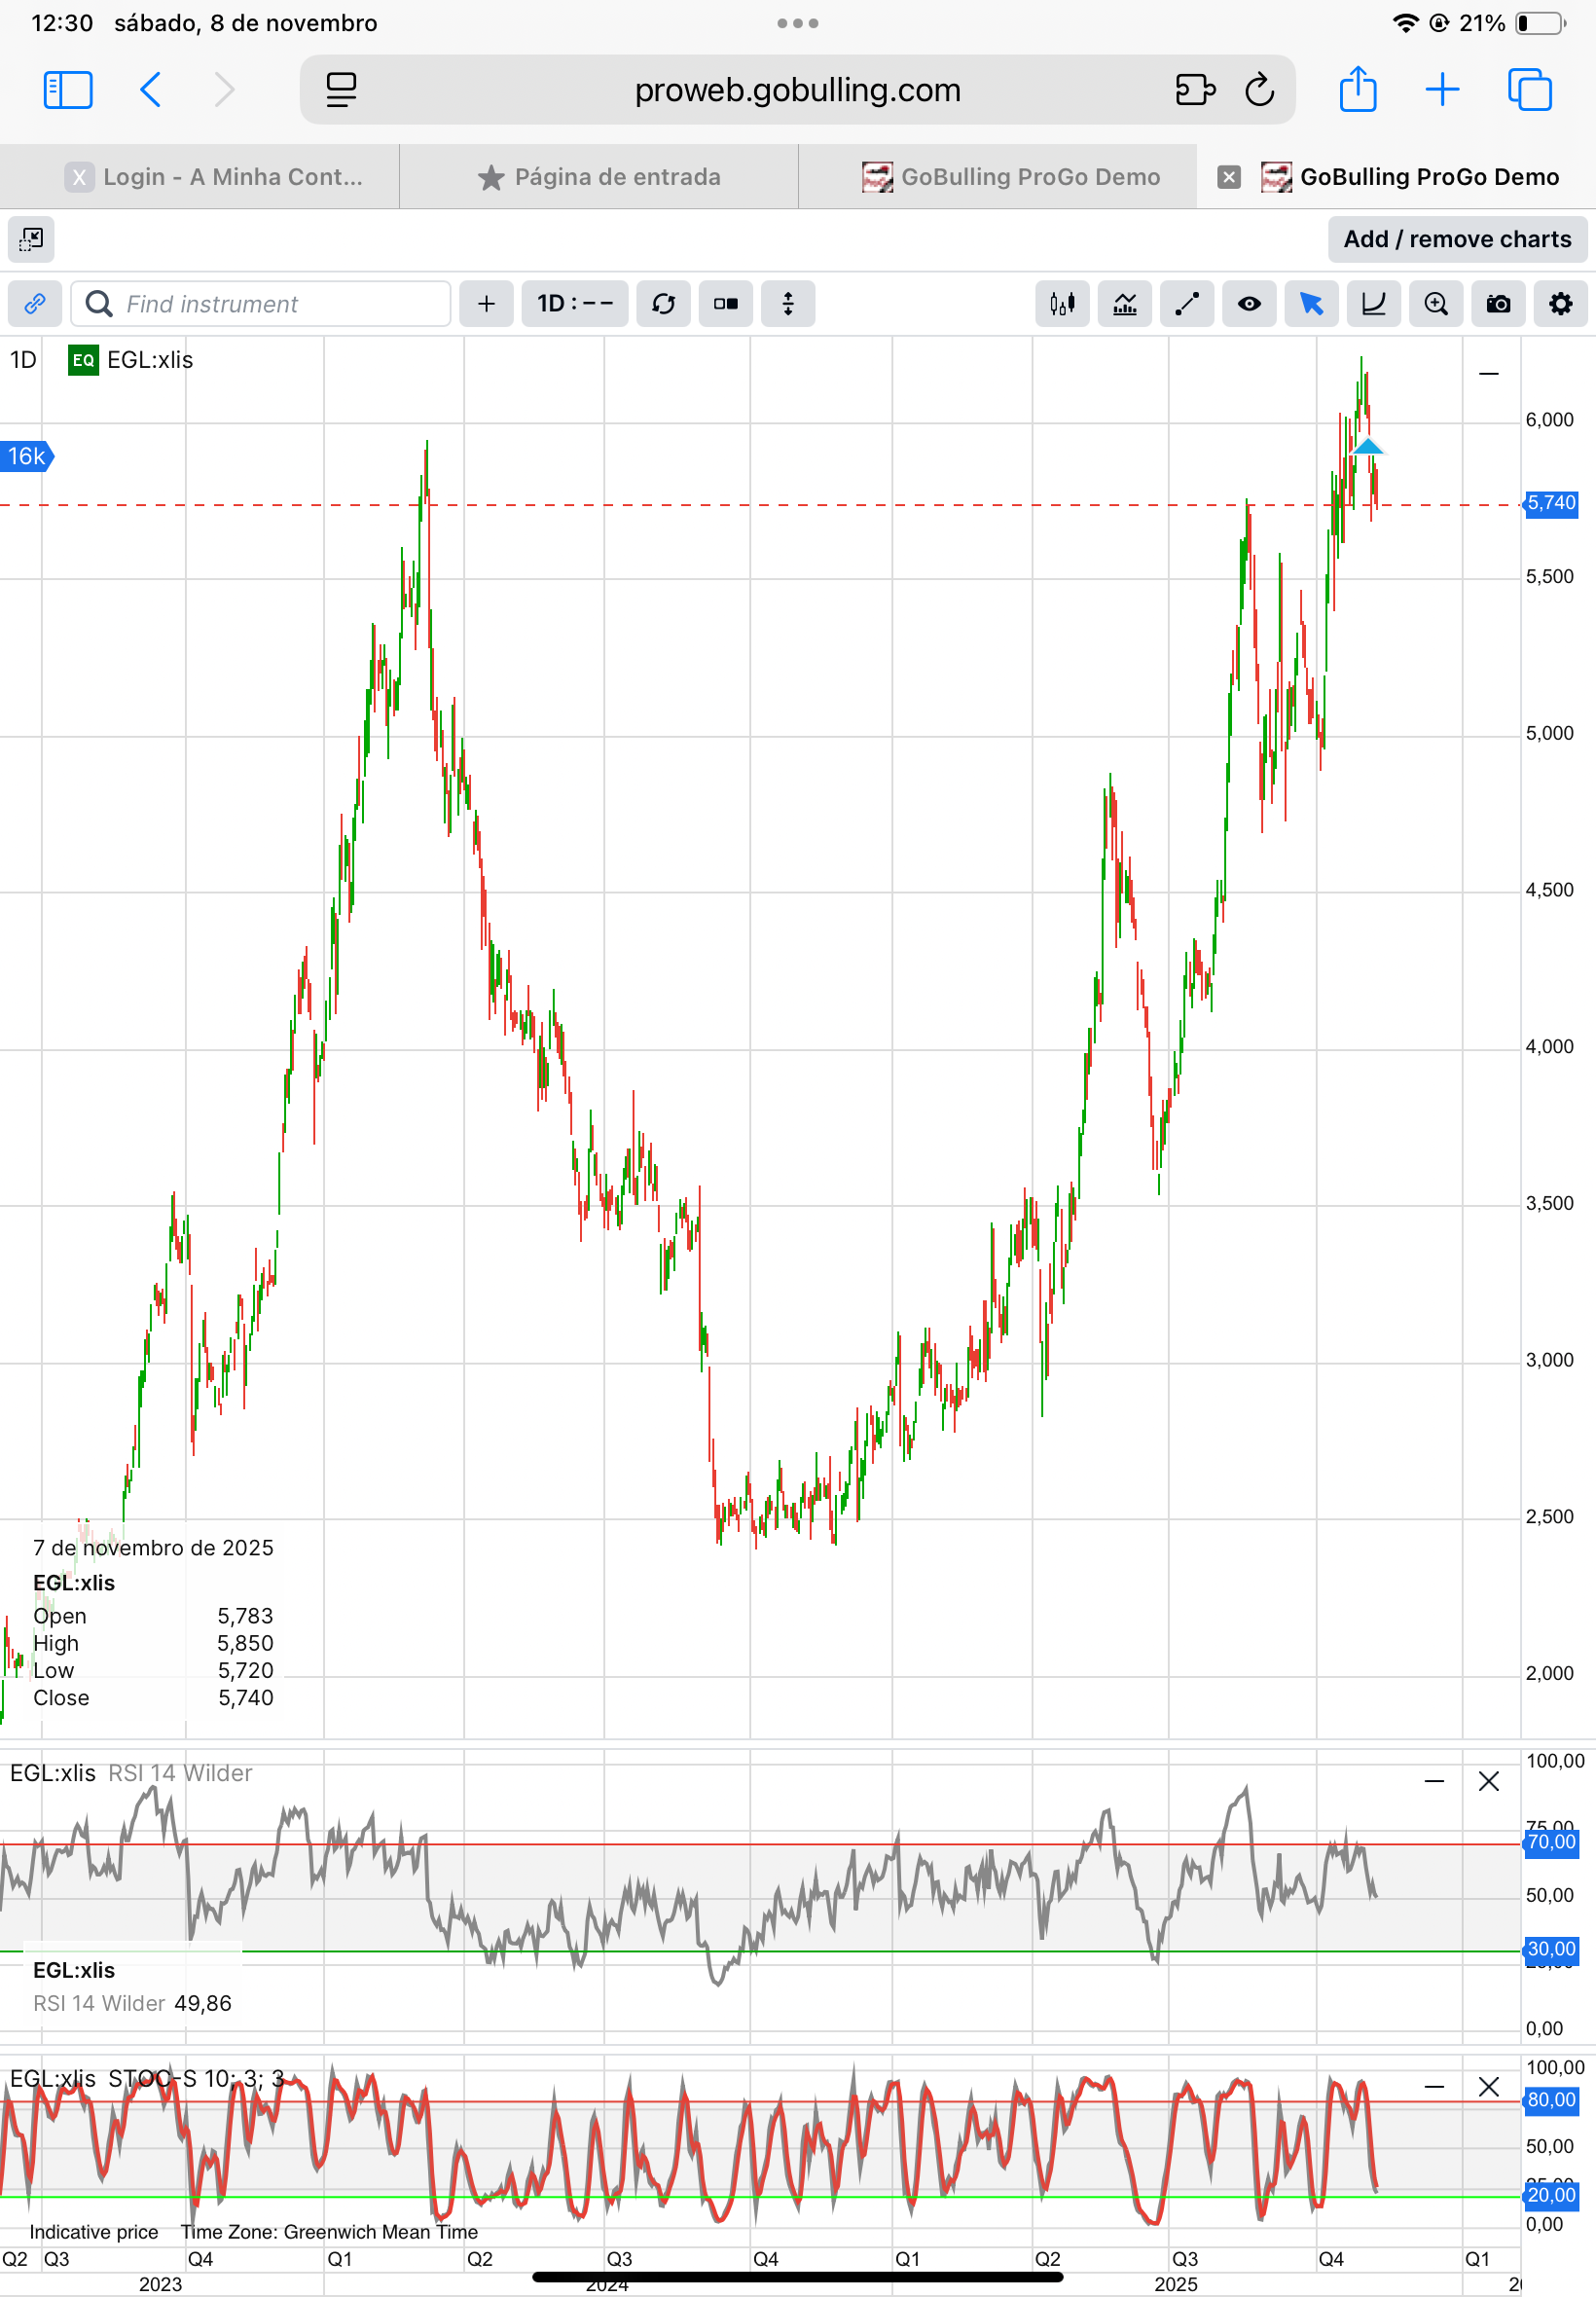Open the indicators/studies menu
Viewport: 1596px width, 2297px height.
[1125, 304]
